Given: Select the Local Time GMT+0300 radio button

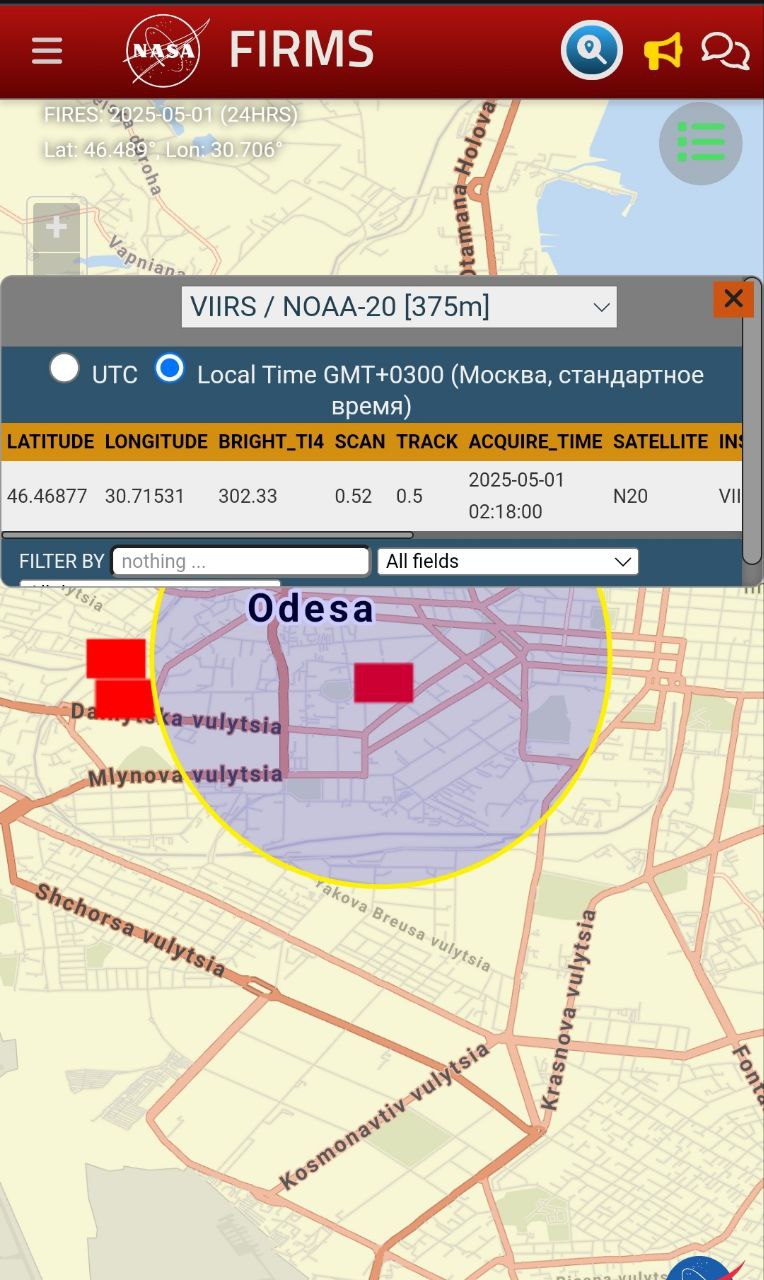Looking at the screenshot, I should 170,368.
